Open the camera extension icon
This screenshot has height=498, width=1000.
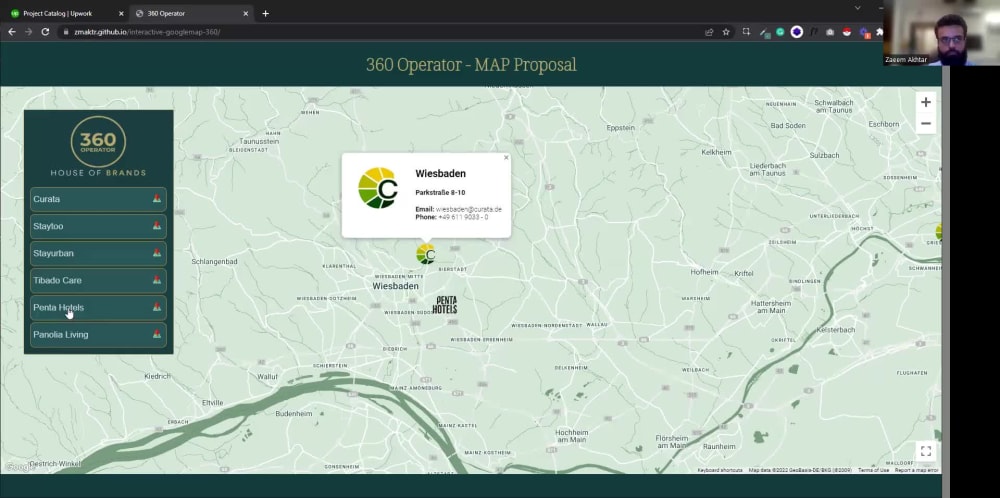(x=830, y=32)
